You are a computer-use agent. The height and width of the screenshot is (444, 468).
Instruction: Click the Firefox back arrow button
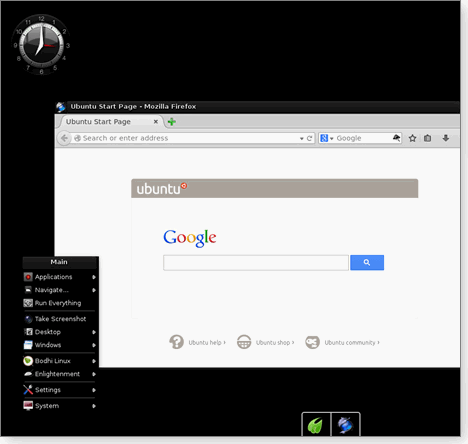(64, 138)
